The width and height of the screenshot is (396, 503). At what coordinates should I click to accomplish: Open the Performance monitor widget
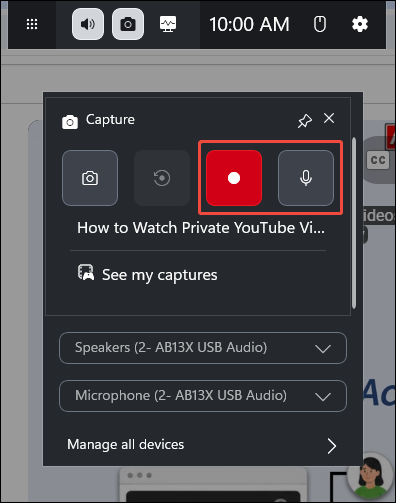[x=168, y=24]
